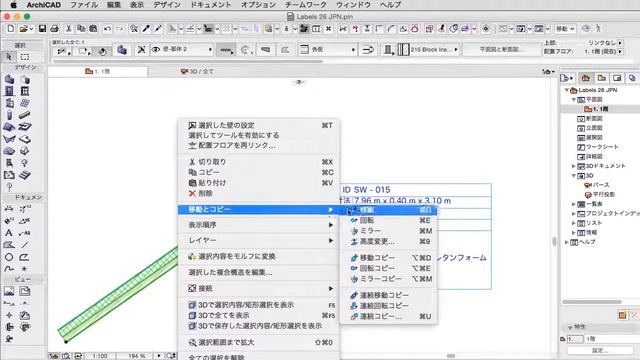Click the Cut scissors toolbar icon
Screen dimensions: 640x360
click(69, 29)
